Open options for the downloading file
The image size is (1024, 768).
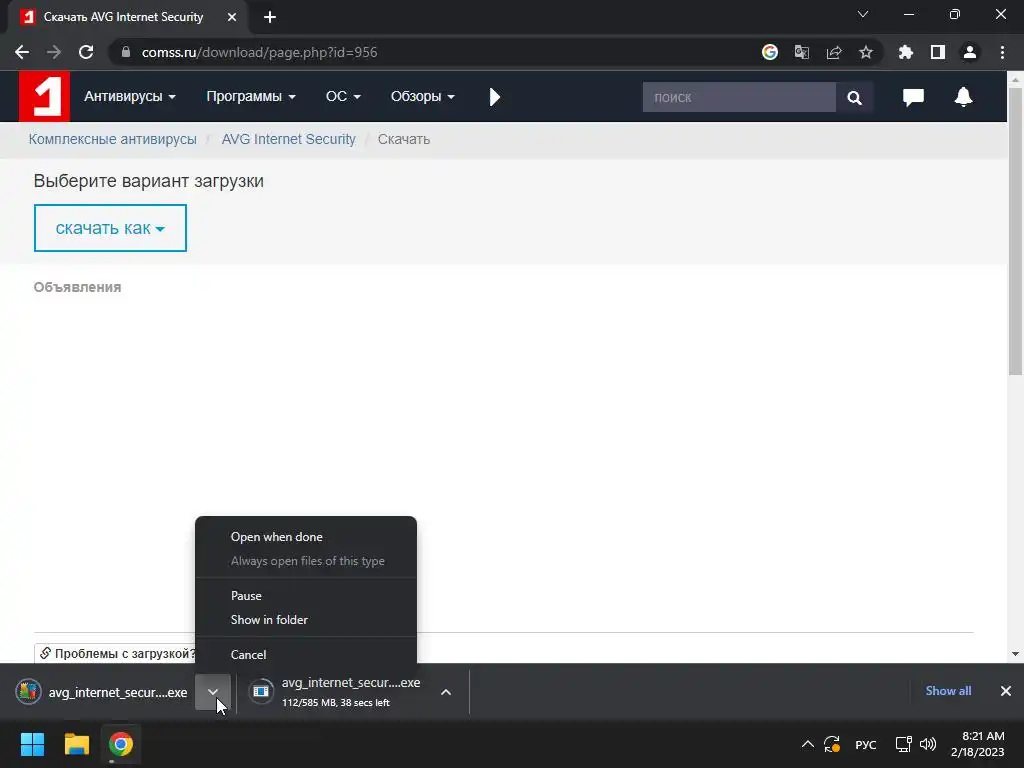446,692
